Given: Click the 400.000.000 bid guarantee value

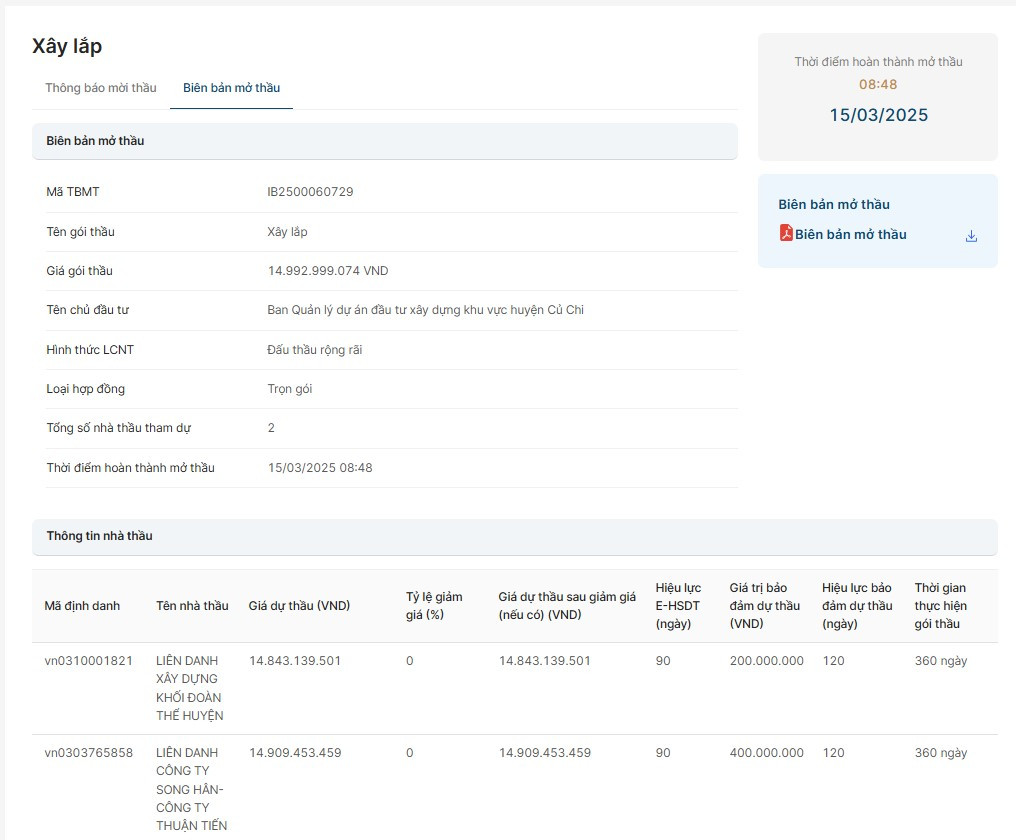Looking at the screenshot, I should coord(766,753).
